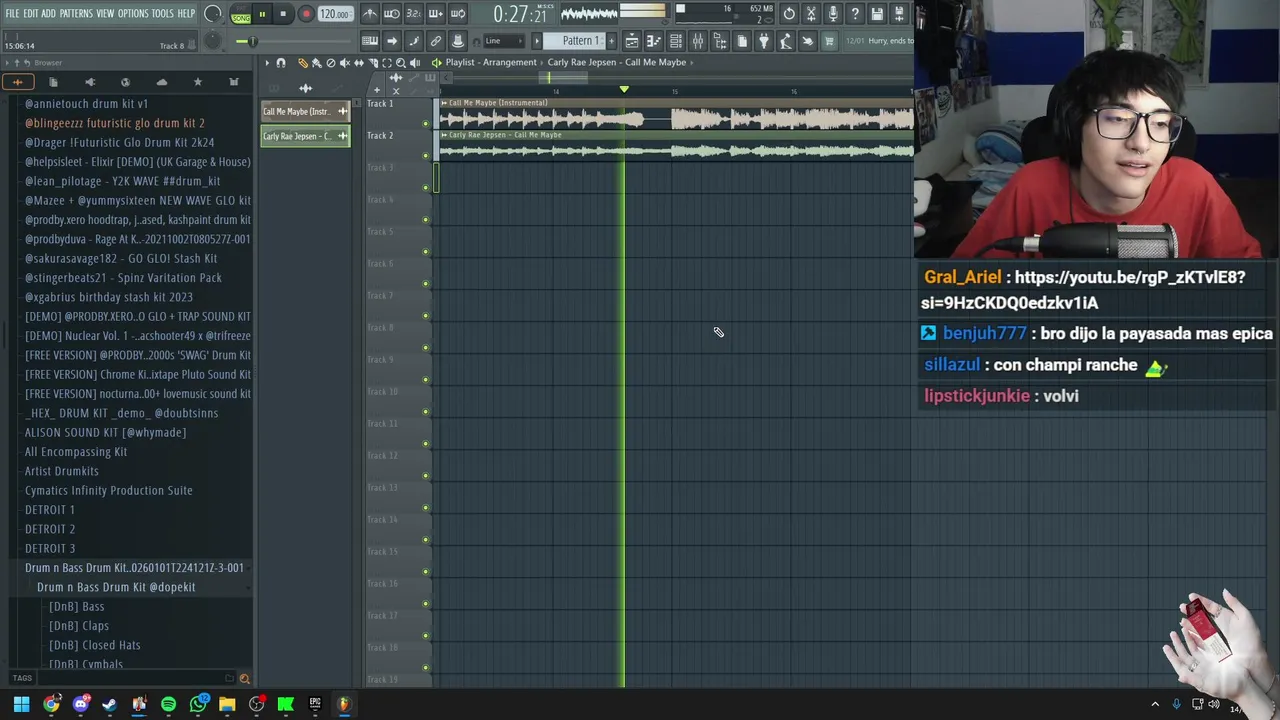1280x720 pixels.
Task: Click the undo history icon
Action: point(789,14)
